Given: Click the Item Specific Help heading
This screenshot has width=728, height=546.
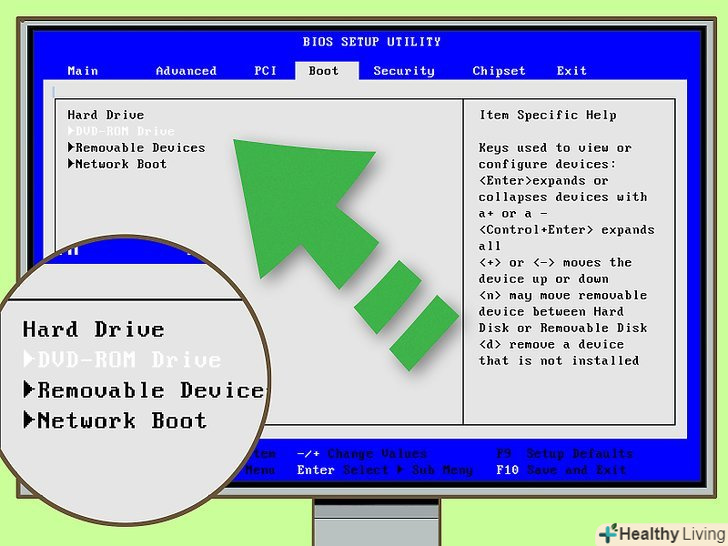Looking at the screenshot, I should (548, 115).
